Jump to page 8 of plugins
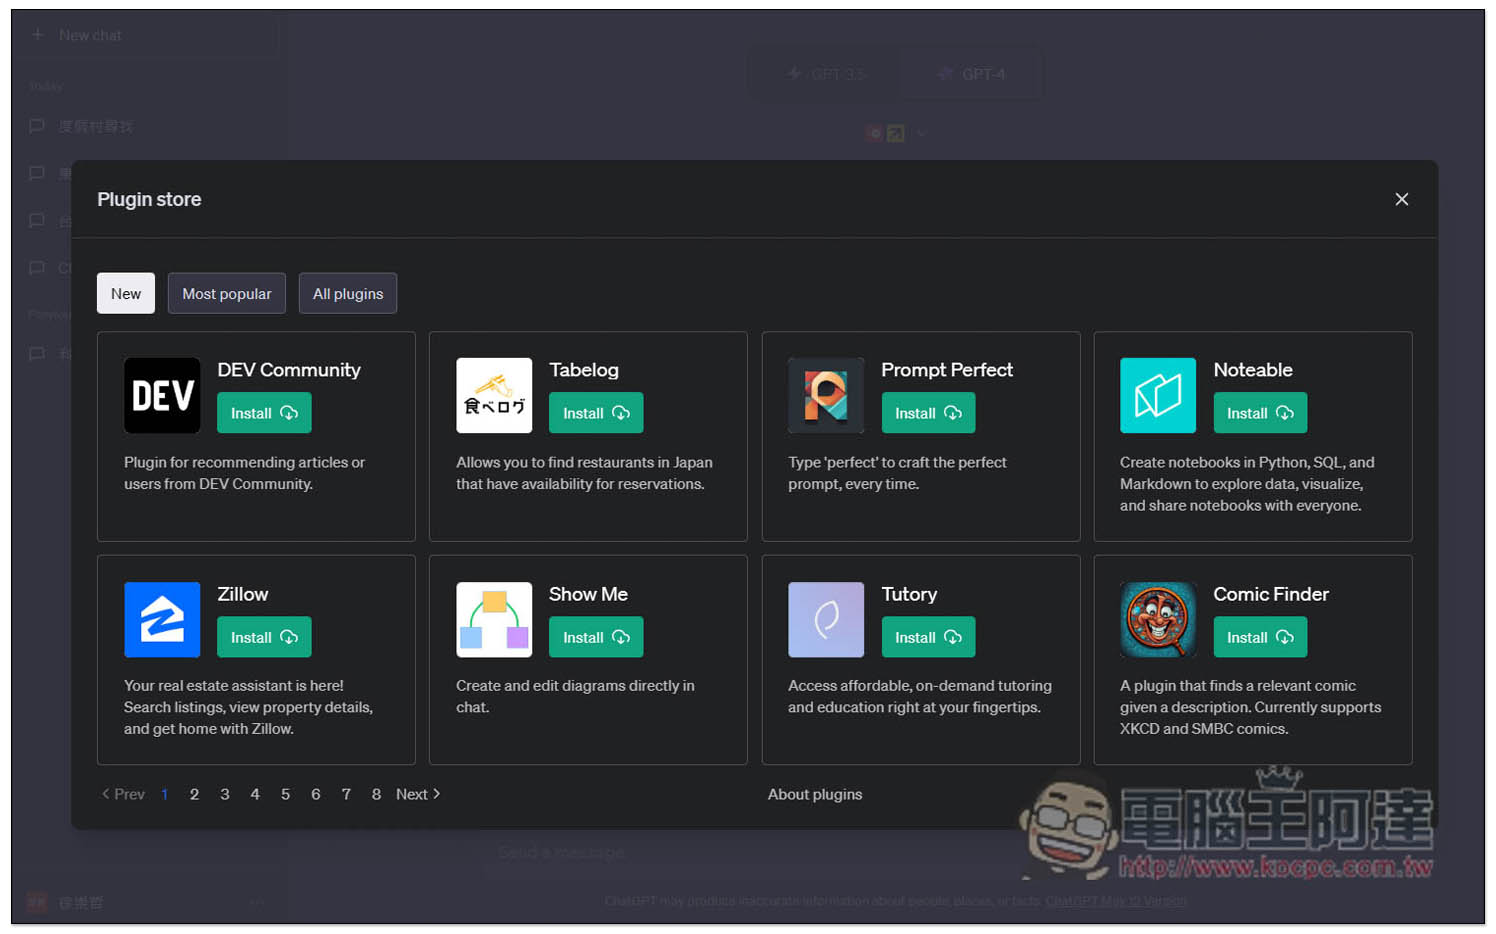 (x=376, y=795)
